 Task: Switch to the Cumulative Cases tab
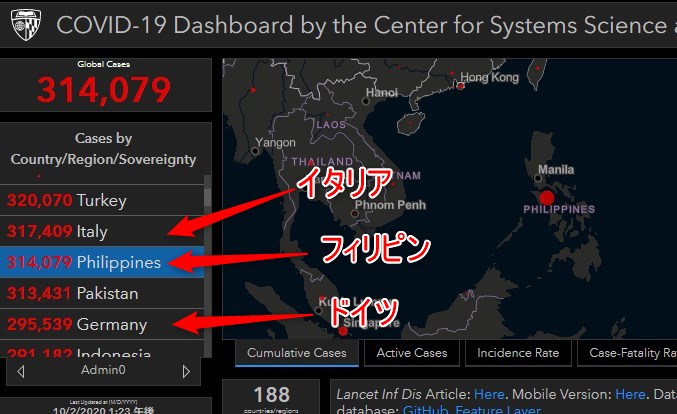(x=297, y=353)
